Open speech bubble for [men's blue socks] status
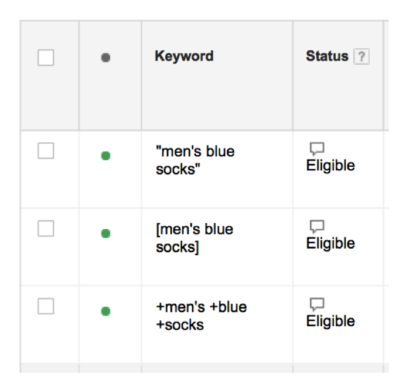This screenshot has height=382, width=409. pyautogui.click(x=317, y=226)
